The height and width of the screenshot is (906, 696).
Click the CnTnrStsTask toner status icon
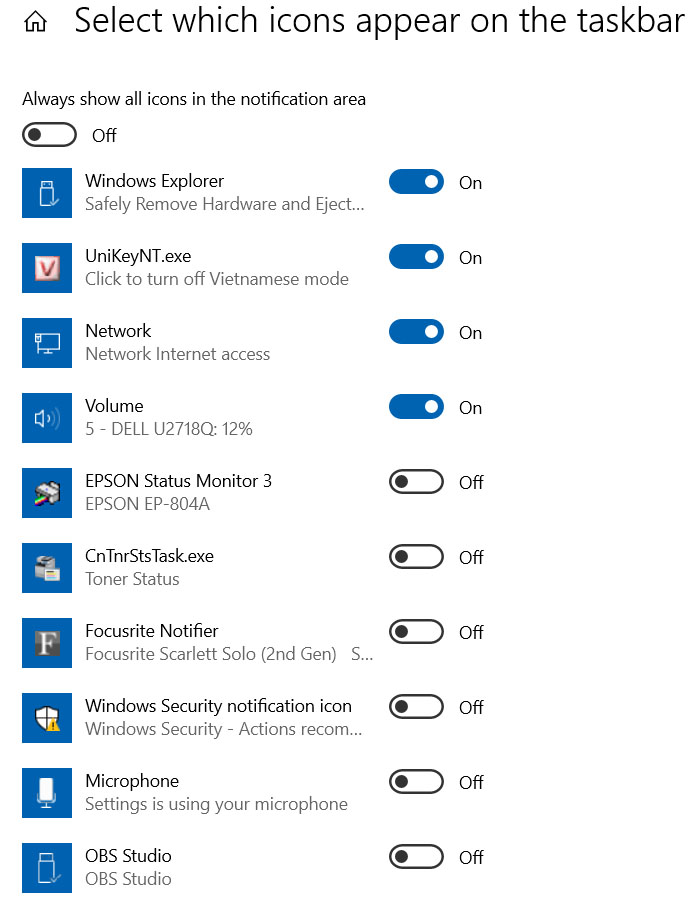click(47, 568)
